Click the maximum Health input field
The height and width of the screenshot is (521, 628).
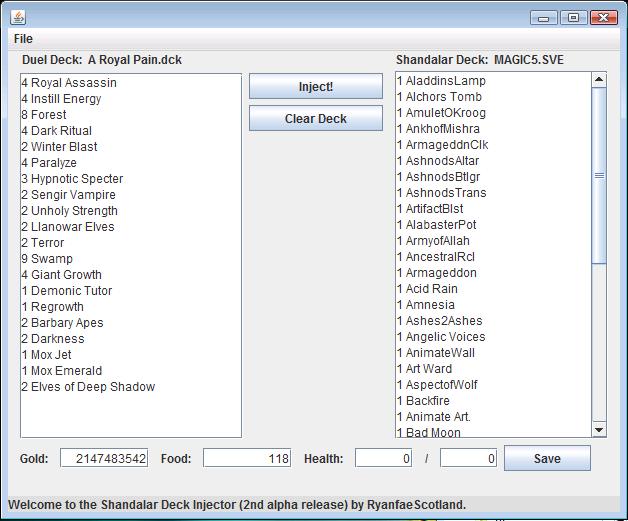468,458
